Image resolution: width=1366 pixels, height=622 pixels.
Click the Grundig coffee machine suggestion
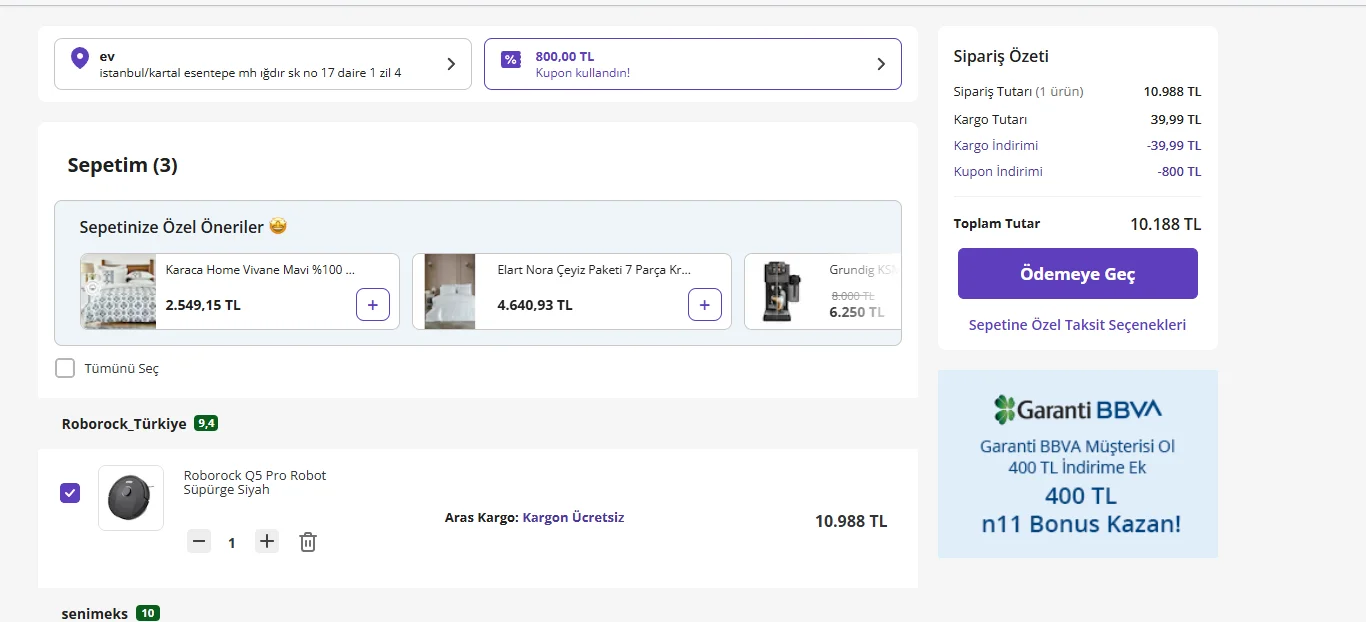pos(823,291)
